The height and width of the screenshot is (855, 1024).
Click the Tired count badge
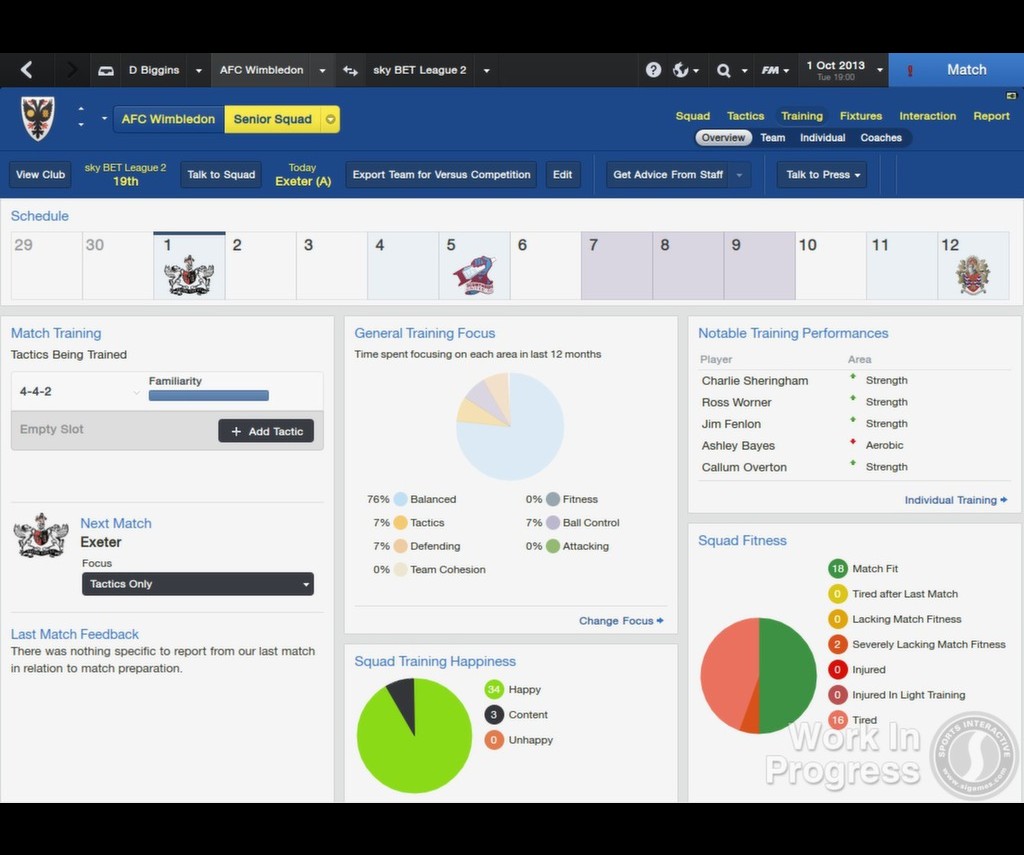[x=837, y=720]
